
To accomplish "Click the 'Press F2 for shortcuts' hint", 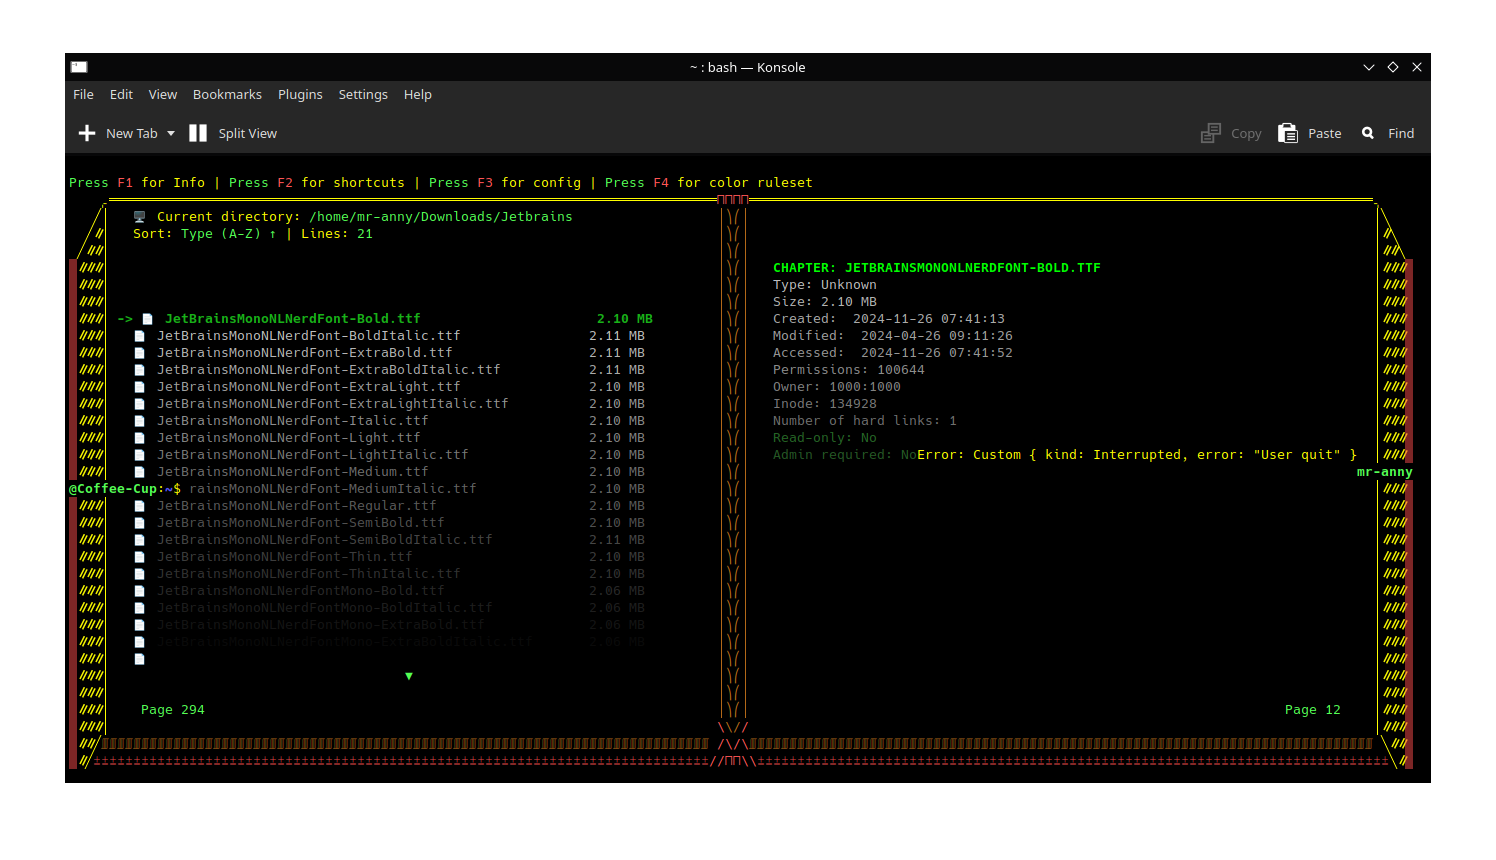I will point(317,183).
